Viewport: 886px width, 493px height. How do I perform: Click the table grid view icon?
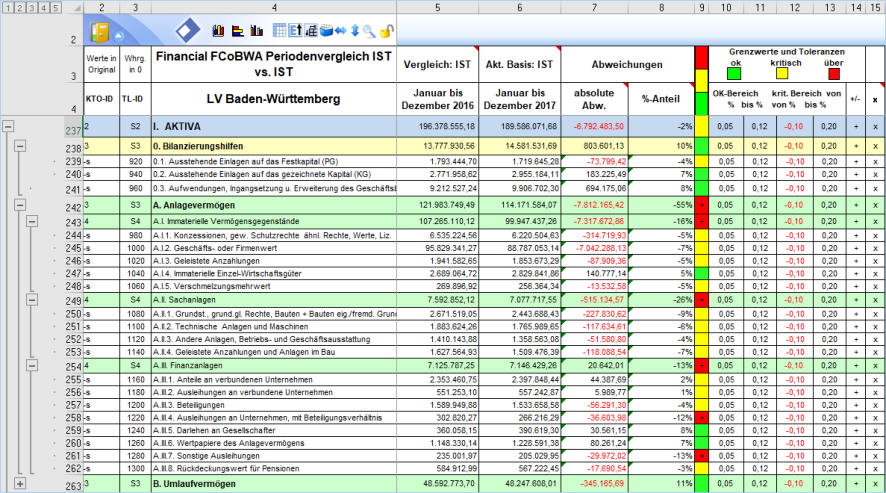coord(280,31)
